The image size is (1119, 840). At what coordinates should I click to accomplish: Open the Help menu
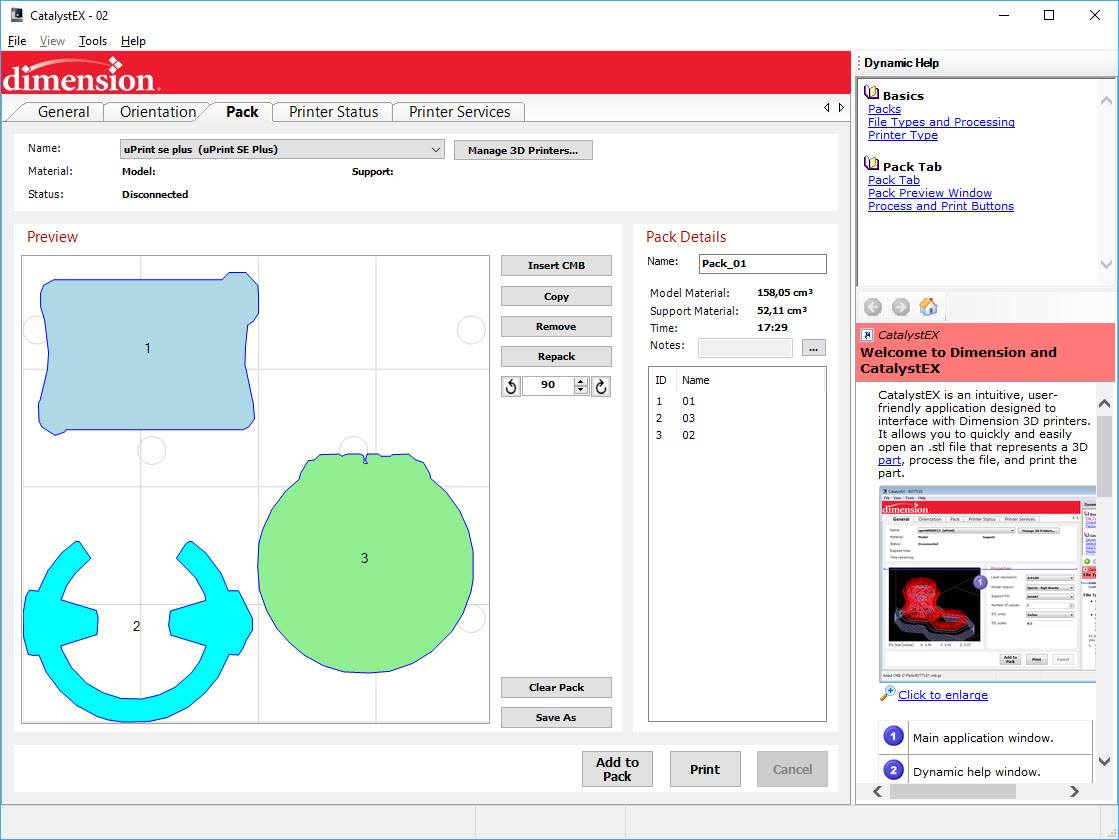tap(133, 41)
